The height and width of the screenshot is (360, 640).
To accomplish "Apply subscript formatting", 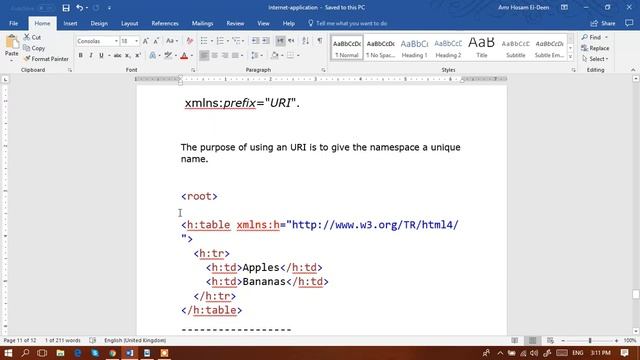I will point(128,56).
